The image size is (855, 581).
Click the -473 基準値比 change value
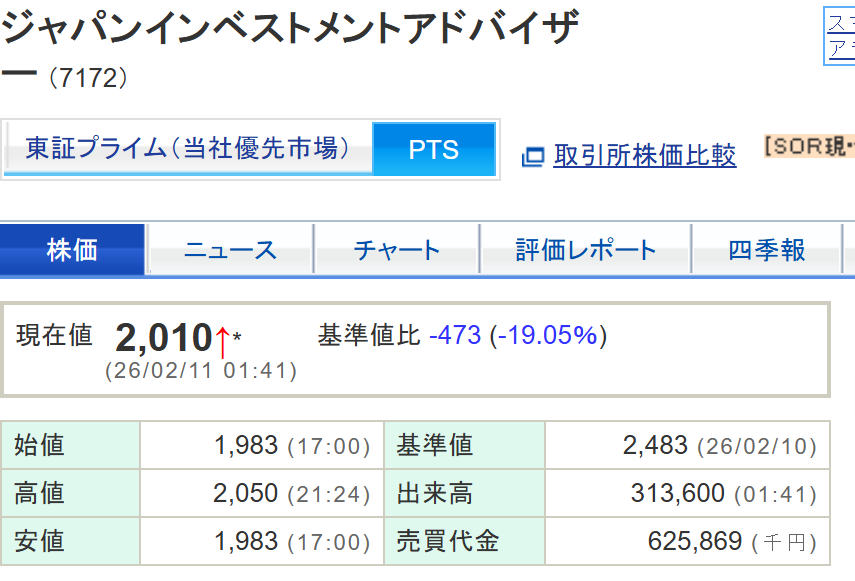point(455,335)
